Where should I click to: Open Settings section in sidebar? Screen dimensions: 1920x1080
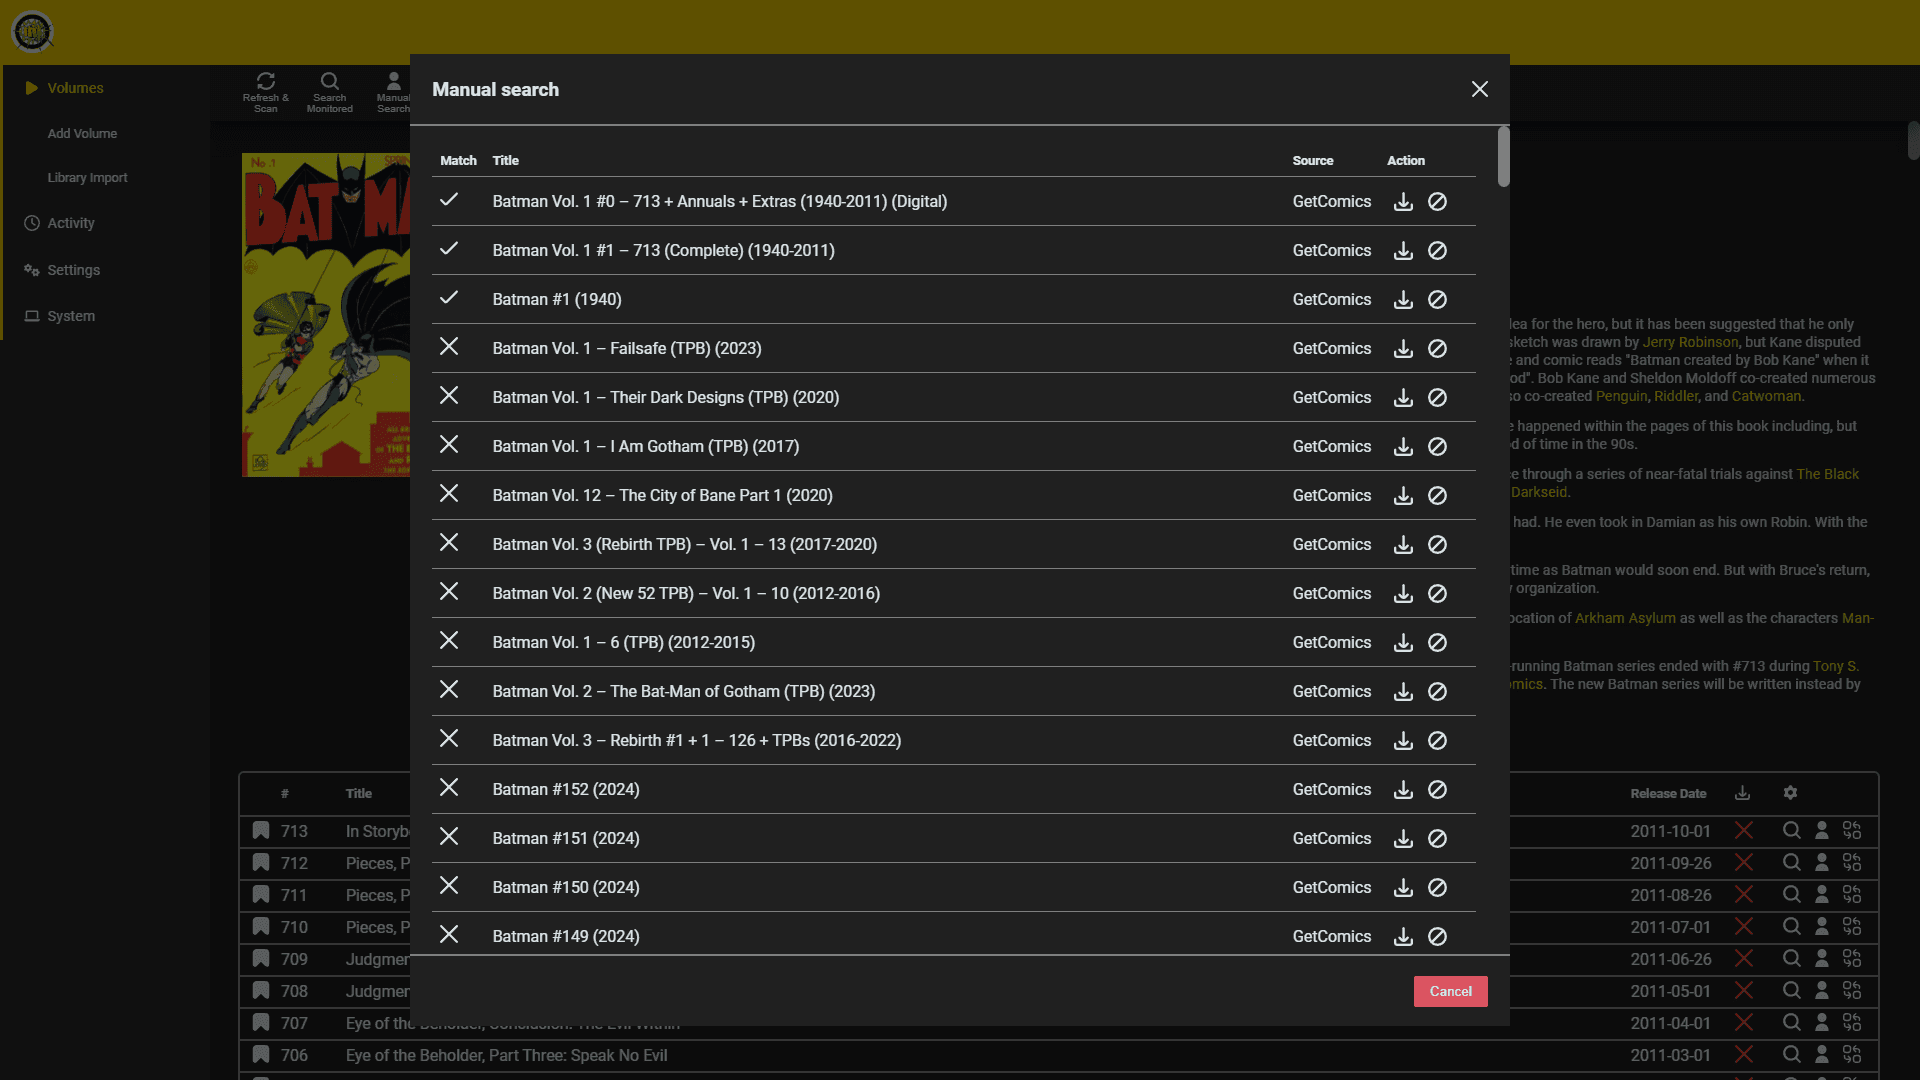coord(73,270)
